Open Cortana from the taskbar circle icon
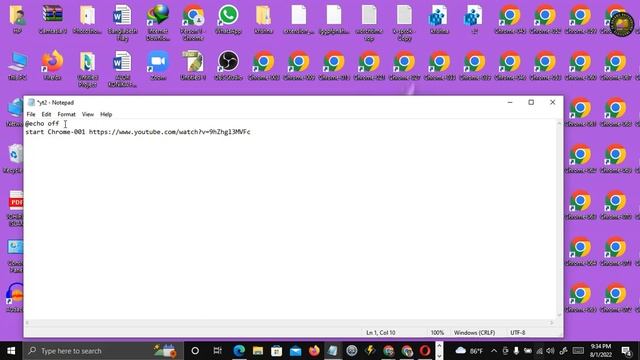 [x=195, y=351]
